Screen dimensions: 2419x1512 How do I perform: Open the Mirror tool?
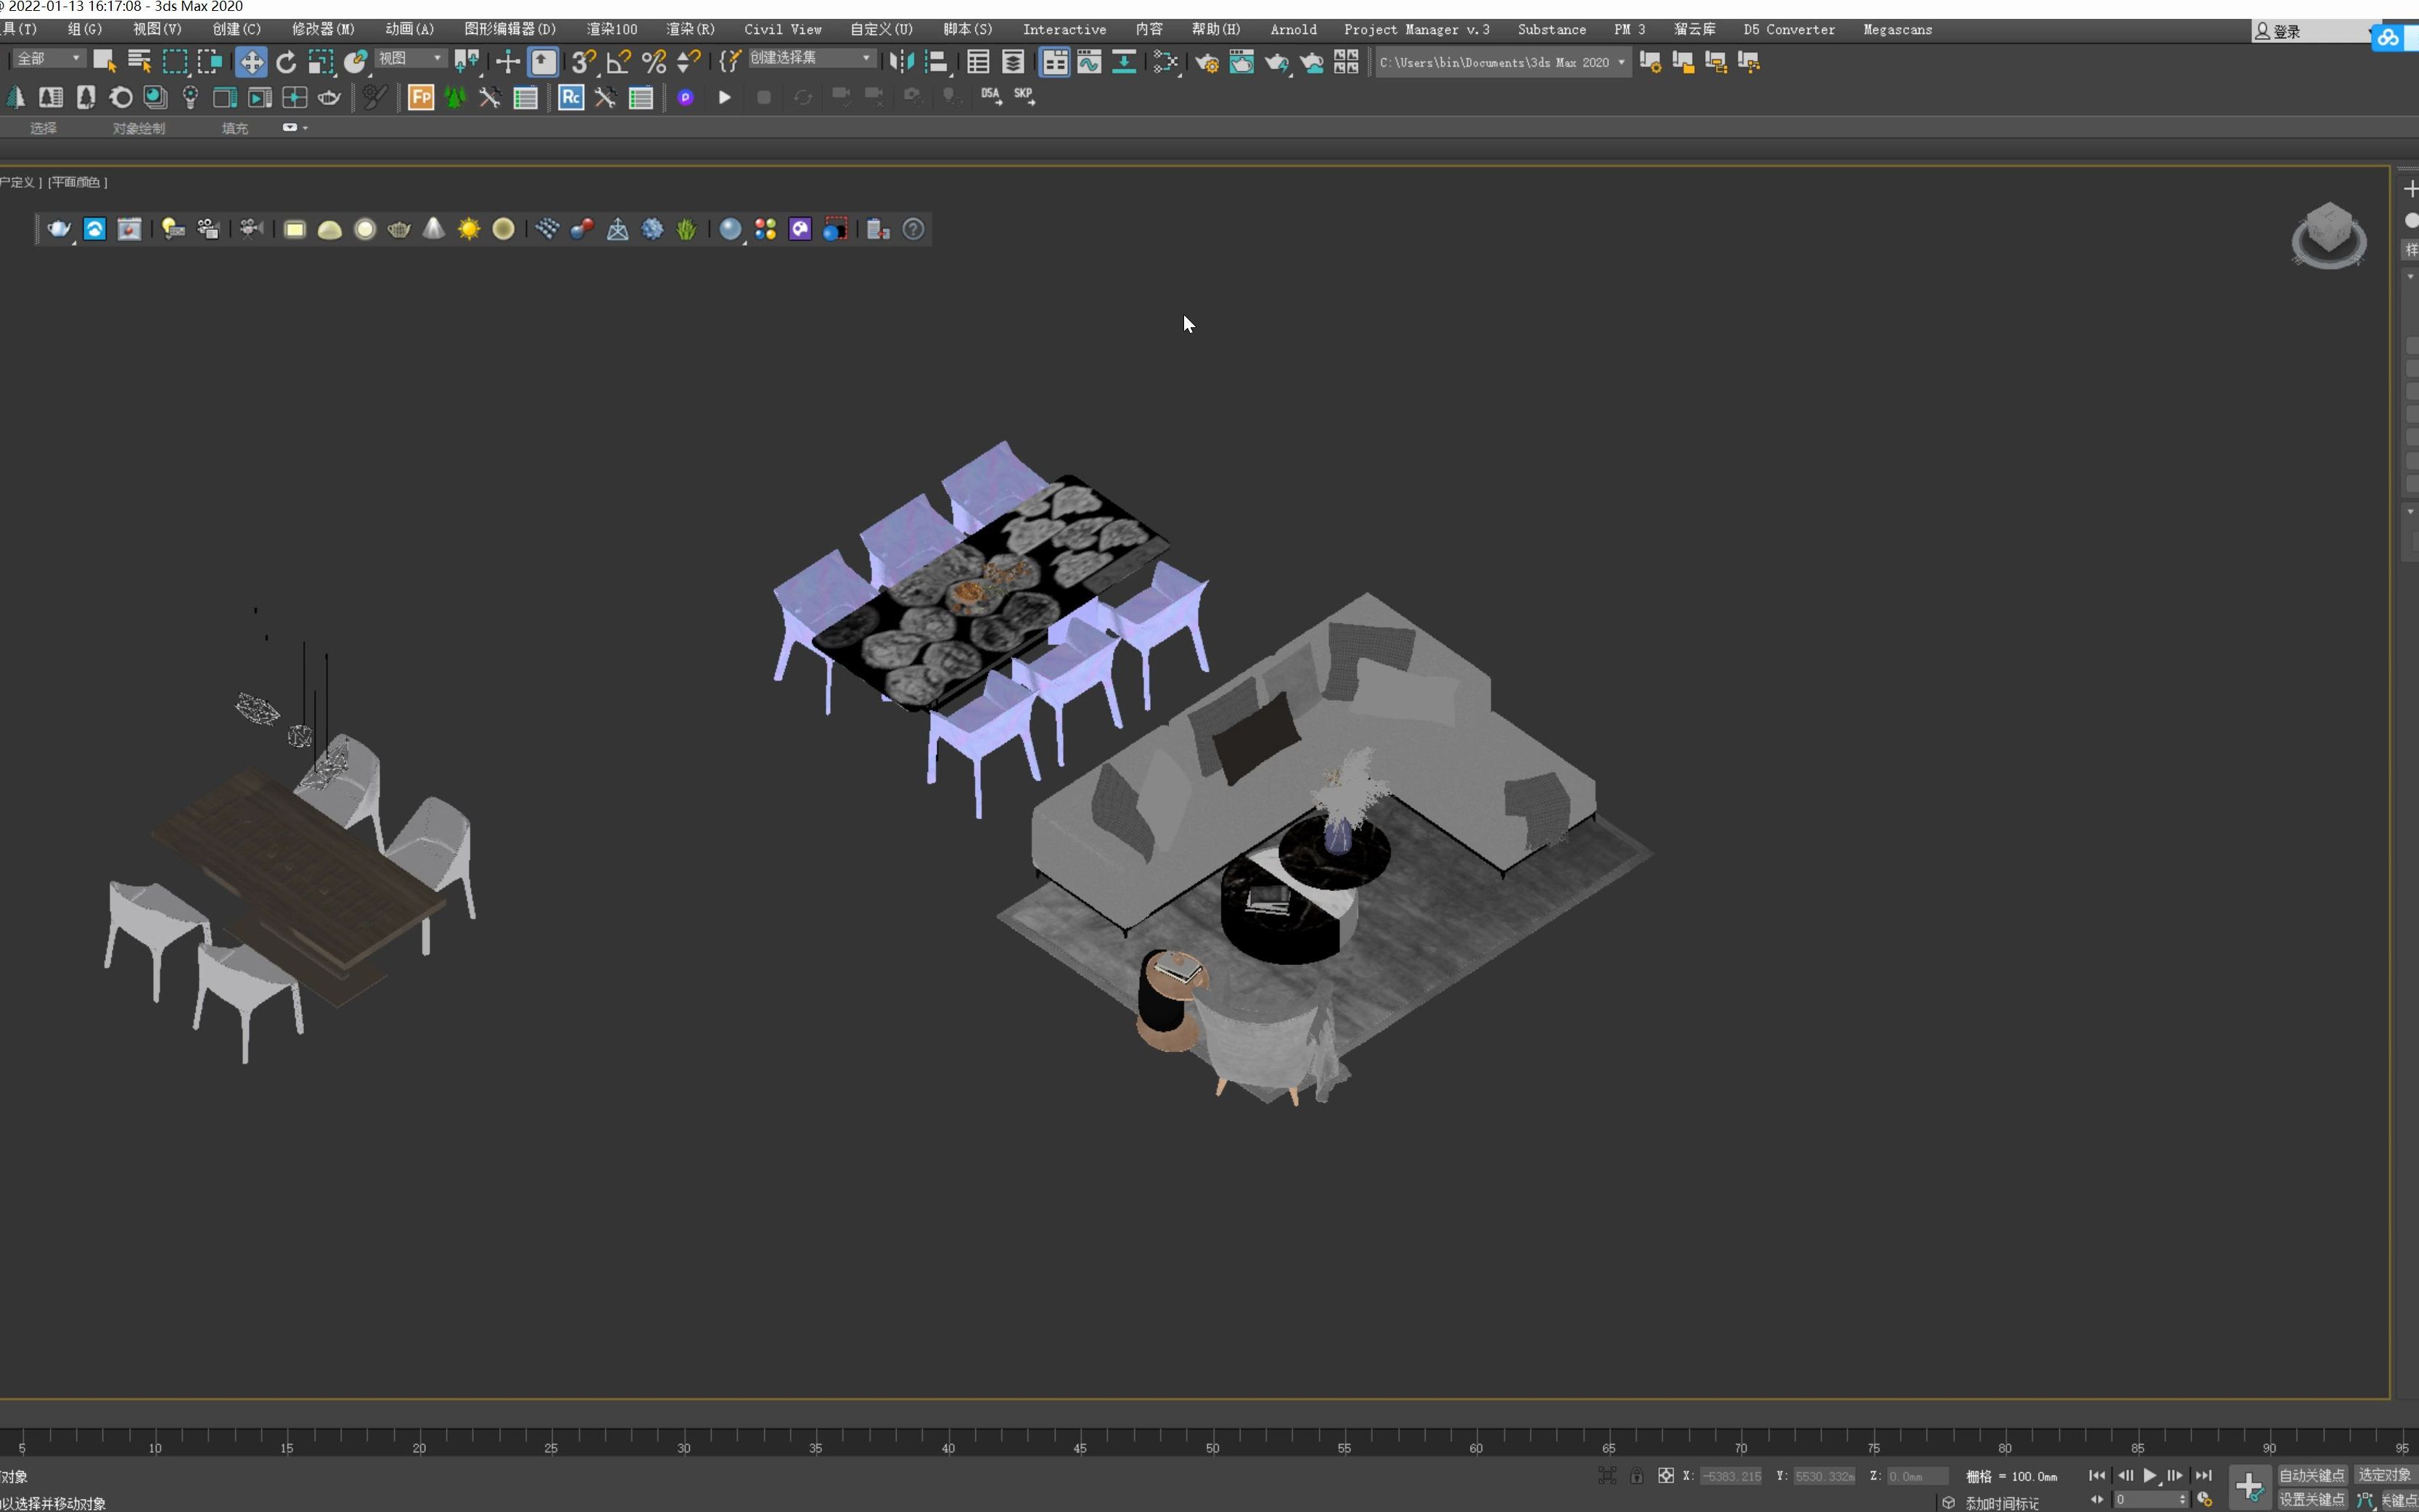click(x=901, y=62)
